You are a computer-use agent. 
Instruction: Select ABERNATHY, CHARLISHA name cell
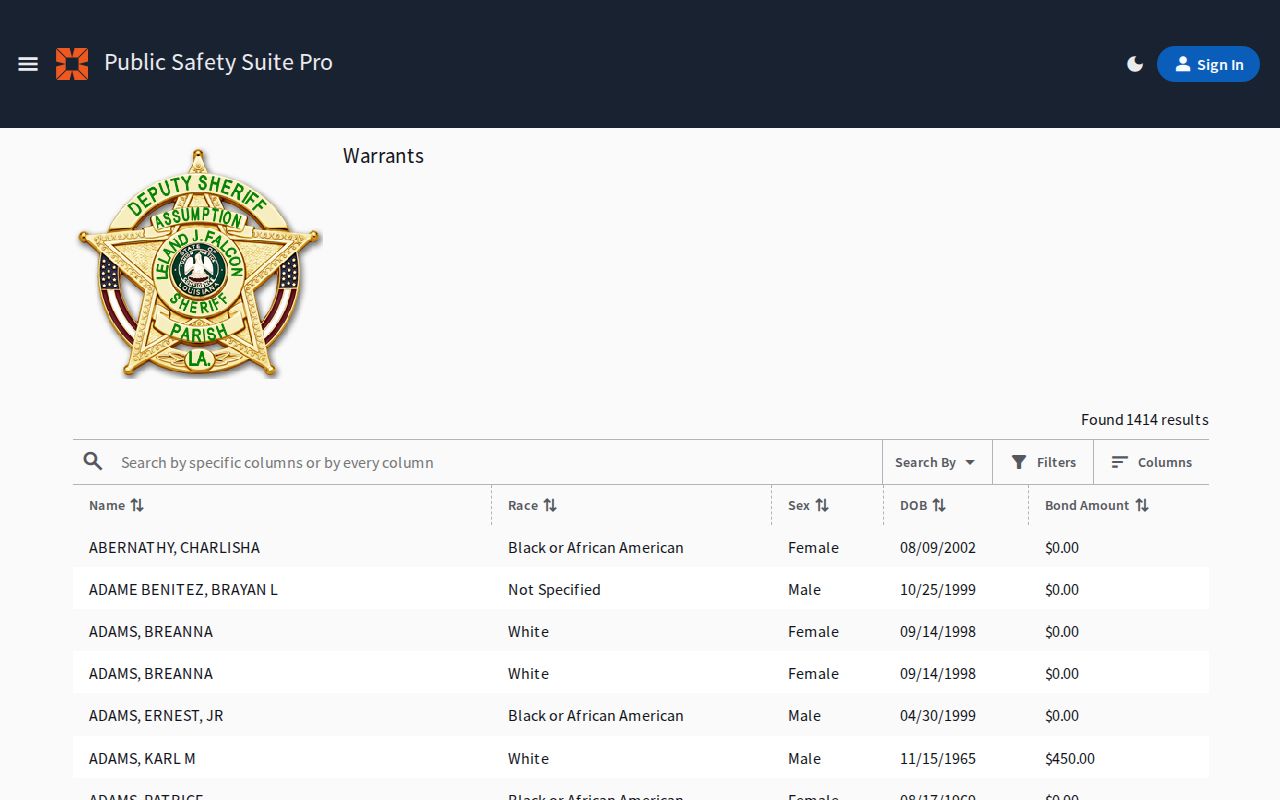(x=174, y=547)
